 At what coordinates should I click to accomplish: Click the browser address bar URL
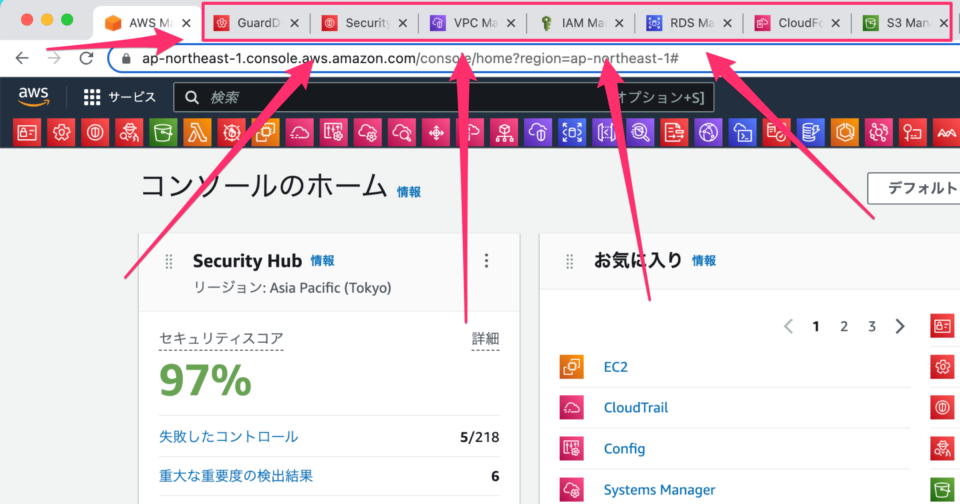tap(410, 58)
